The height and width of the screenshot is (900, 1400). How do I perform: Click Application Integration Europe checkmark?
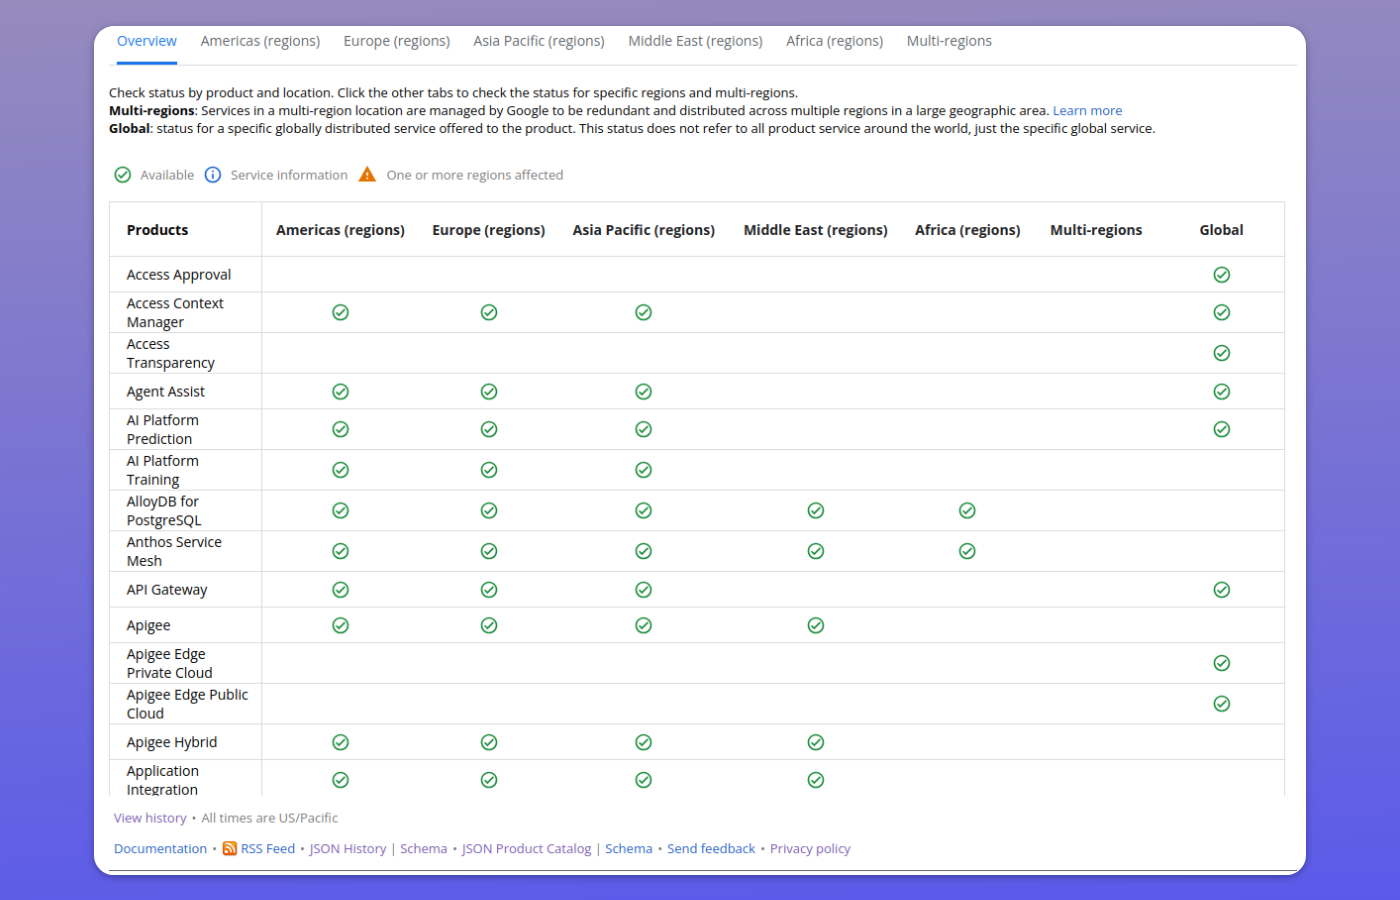click(x=489, y=780)
